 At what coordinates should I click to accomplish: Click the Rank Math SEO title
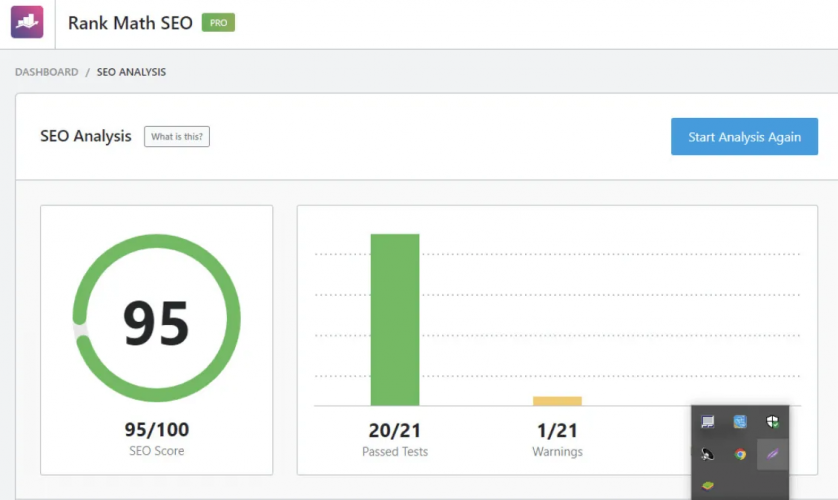[x=130, y=22]
